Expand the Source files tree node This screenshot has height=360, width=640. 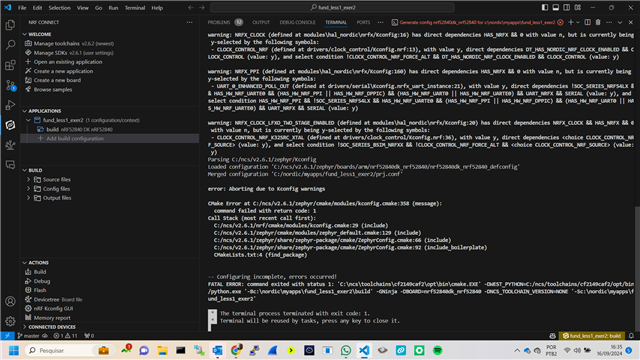point(29,180)
